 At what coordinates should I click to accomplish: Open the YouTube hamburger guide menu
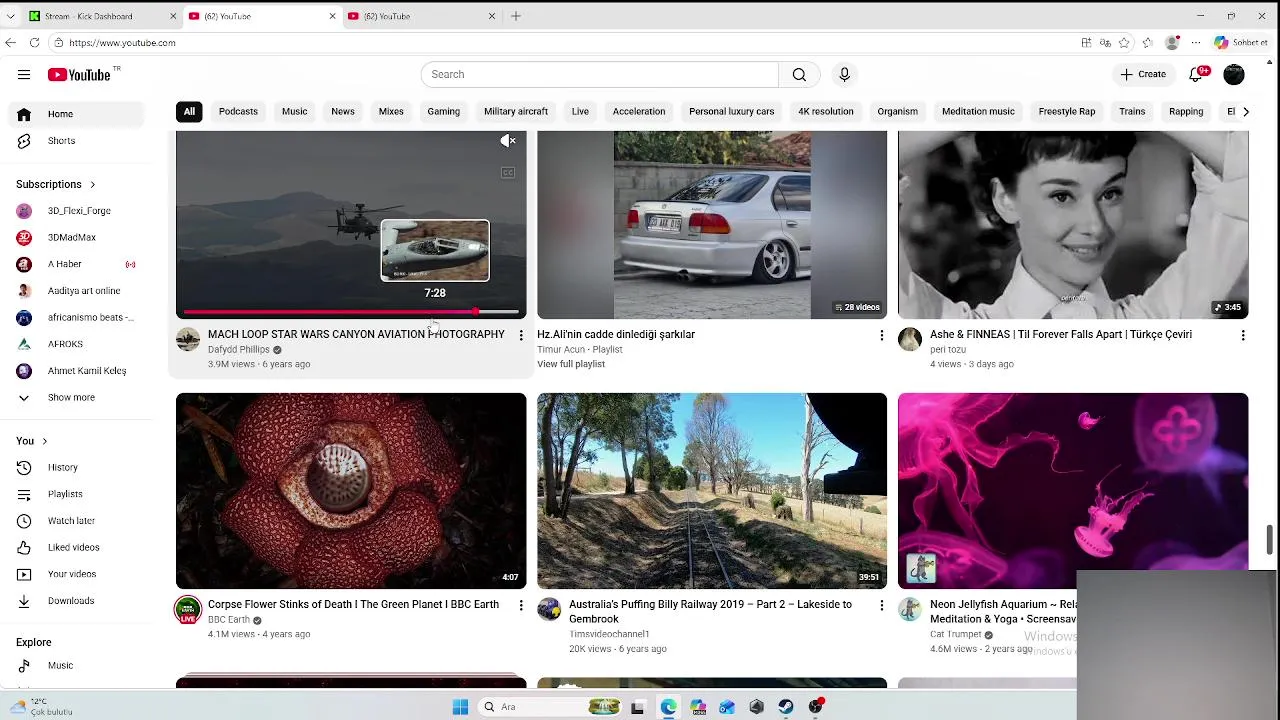(x=24, y=74)
